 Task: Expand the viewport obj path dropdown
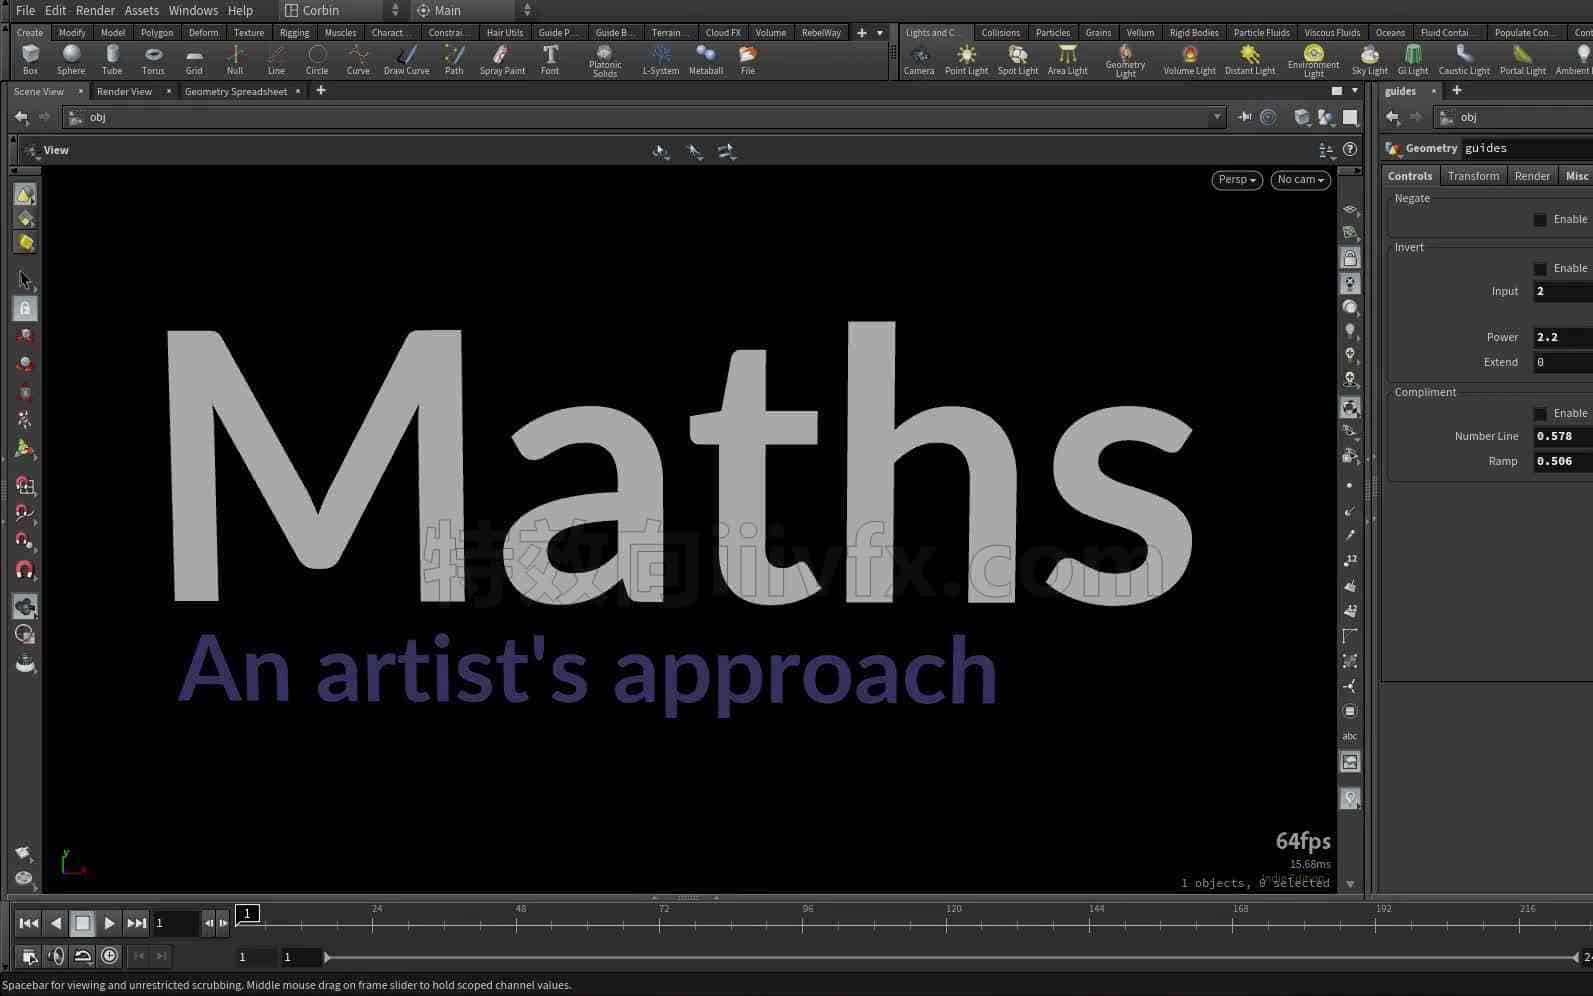(x=1217, y=117)
